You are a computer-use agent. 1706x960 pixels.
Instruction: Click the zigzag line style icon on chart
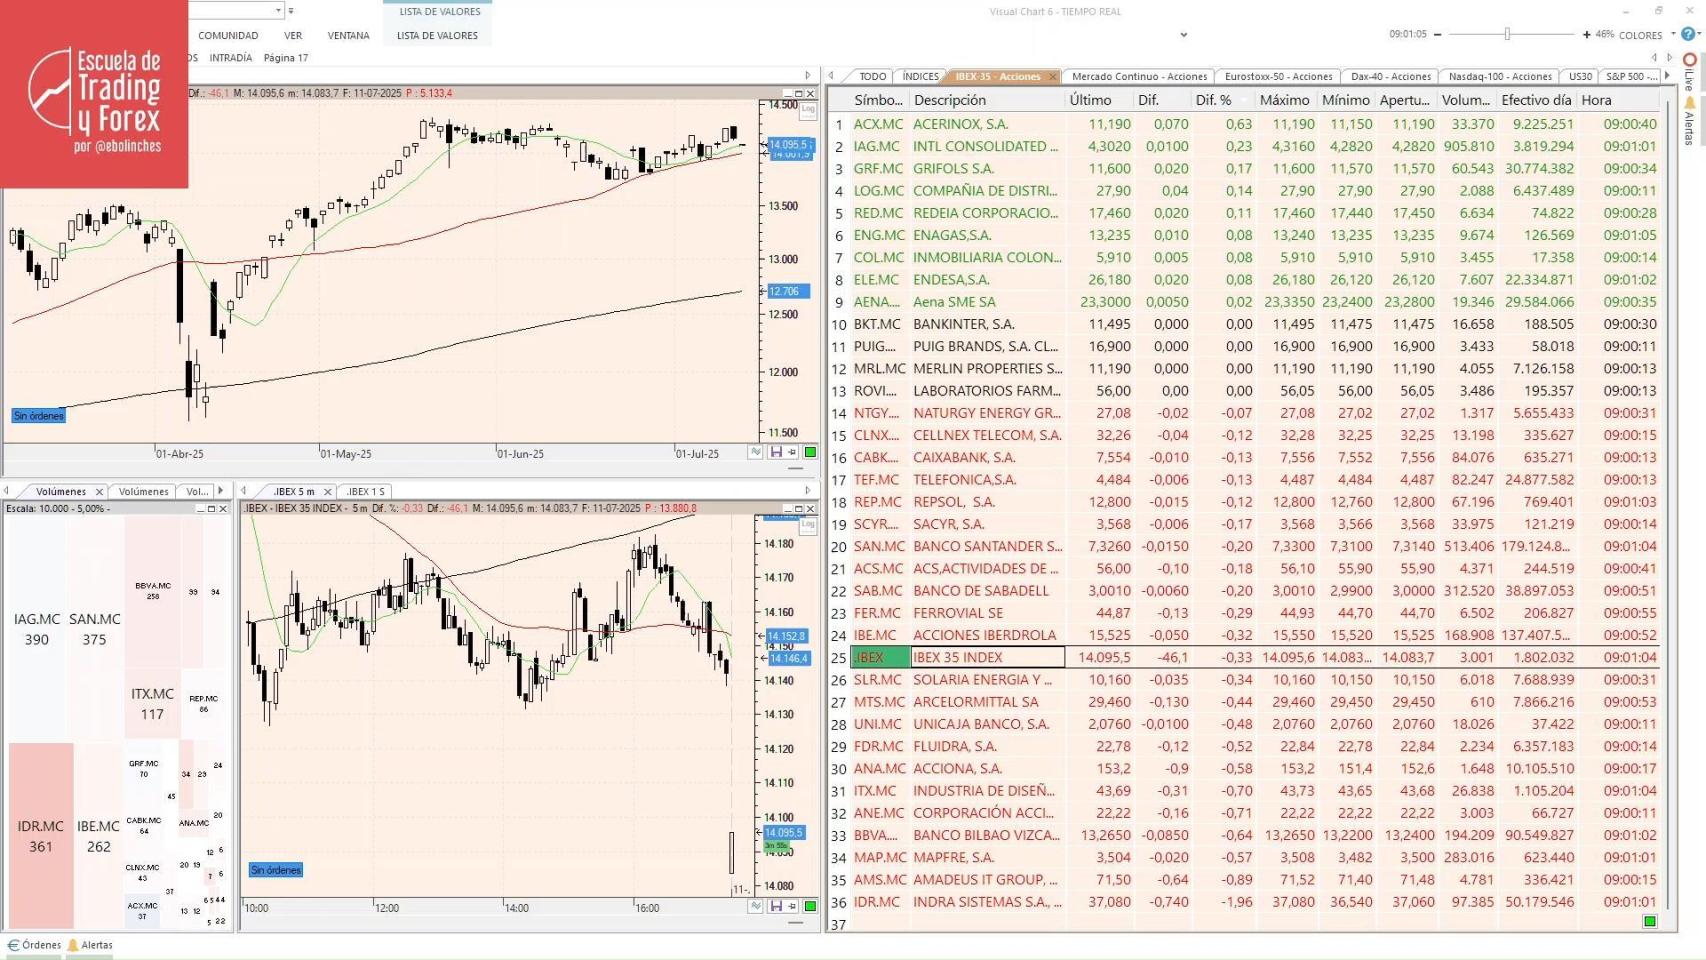coord(756,452)
